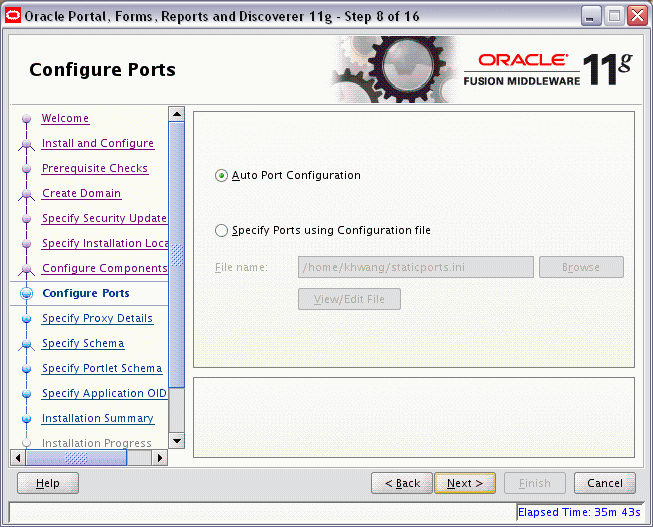653x527 pixels.
Task: Go back with the Back button
Action: click(x=402, y=483)
